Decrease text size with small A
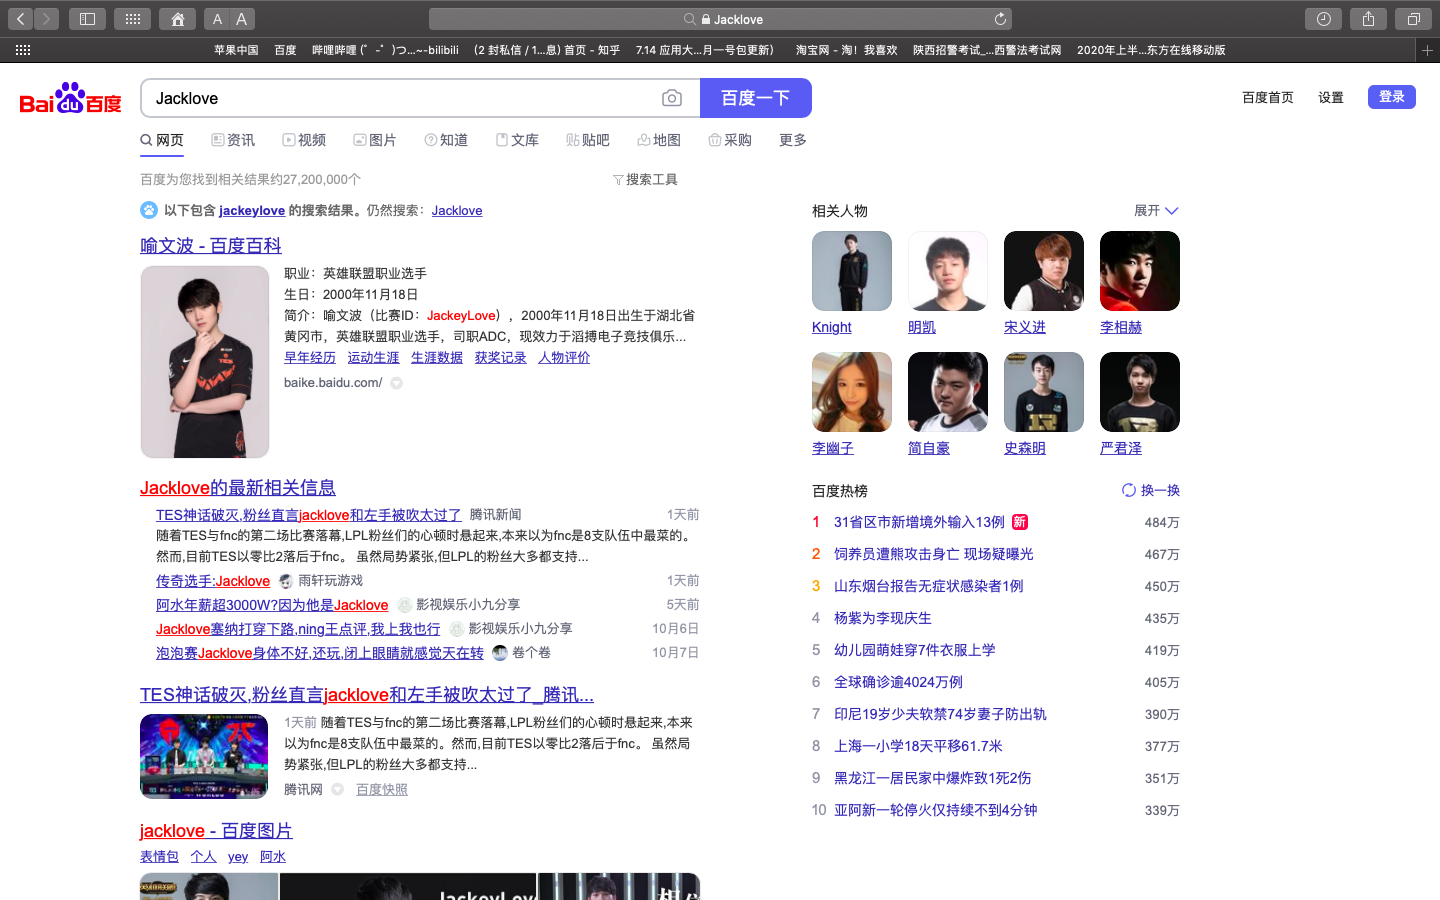This screenshot has height=900, width=1440. point(217,19)
